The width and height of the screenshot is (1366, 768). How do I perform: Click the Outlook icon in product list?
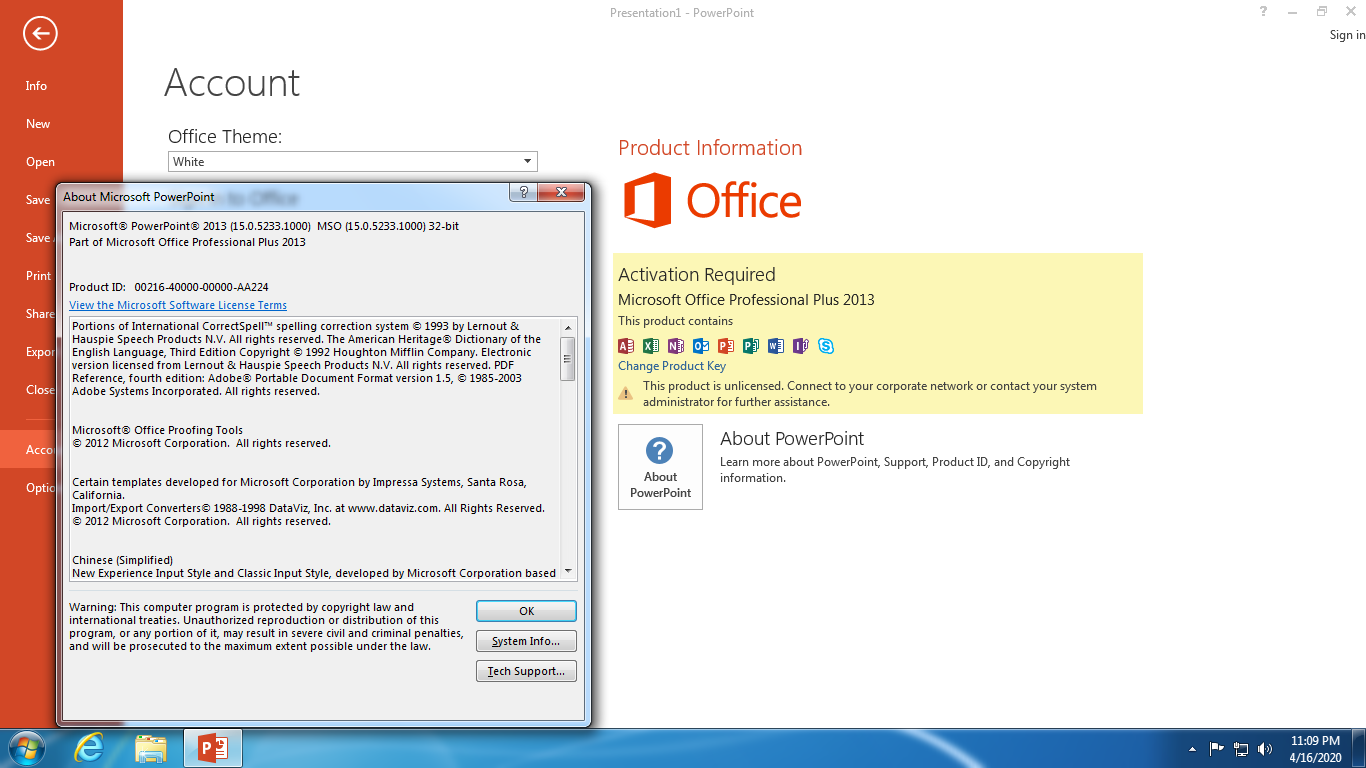[701, 346]
